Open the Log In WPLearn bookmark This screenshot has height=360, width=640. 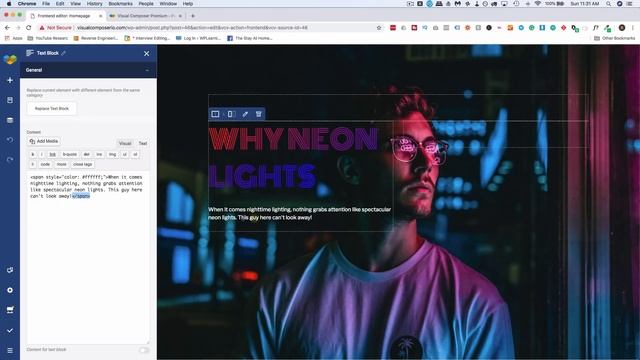[x=198, y=38]
